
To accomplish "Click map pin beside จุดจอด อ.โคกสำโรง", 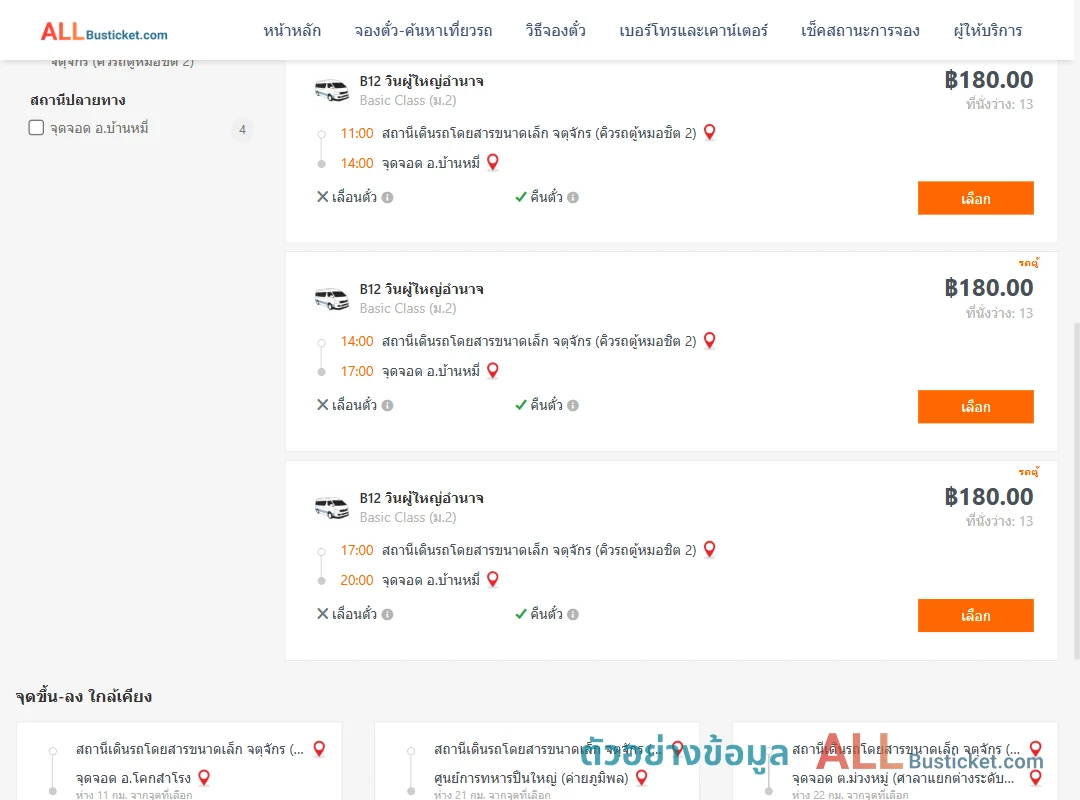I will (204, 777).
